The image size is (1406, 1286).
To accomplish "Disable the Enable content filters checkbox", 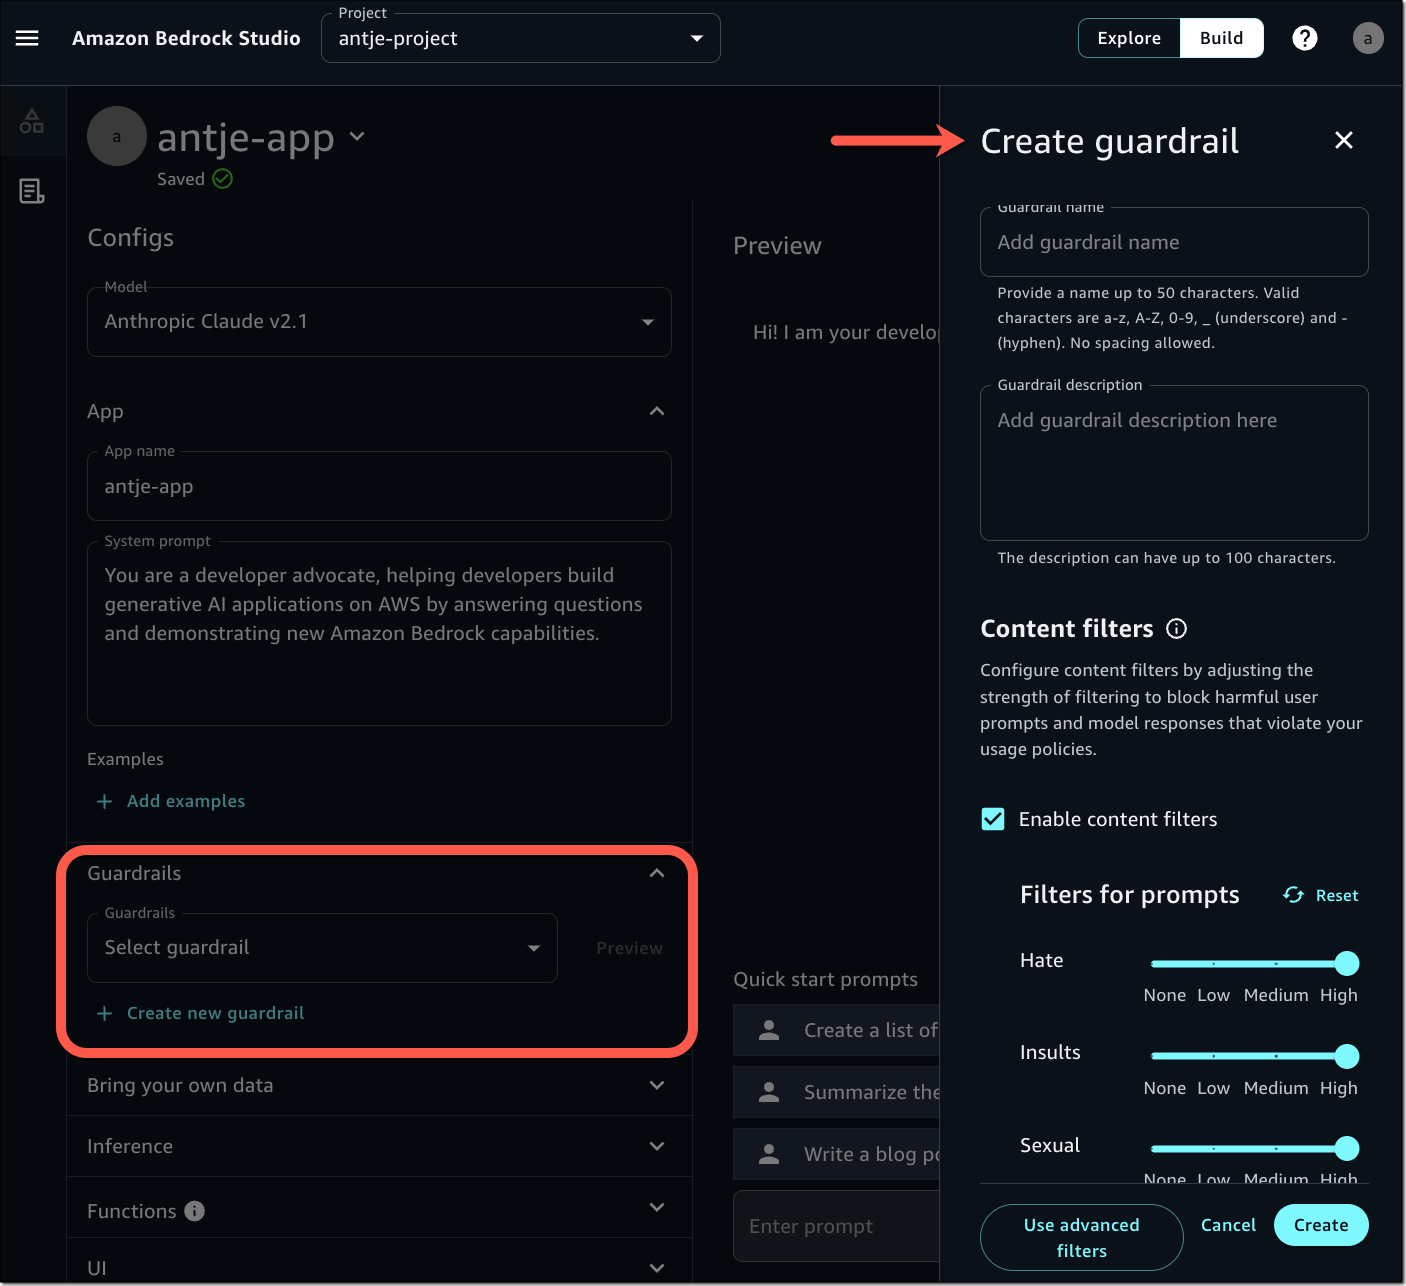I will [x=993, y=819].
